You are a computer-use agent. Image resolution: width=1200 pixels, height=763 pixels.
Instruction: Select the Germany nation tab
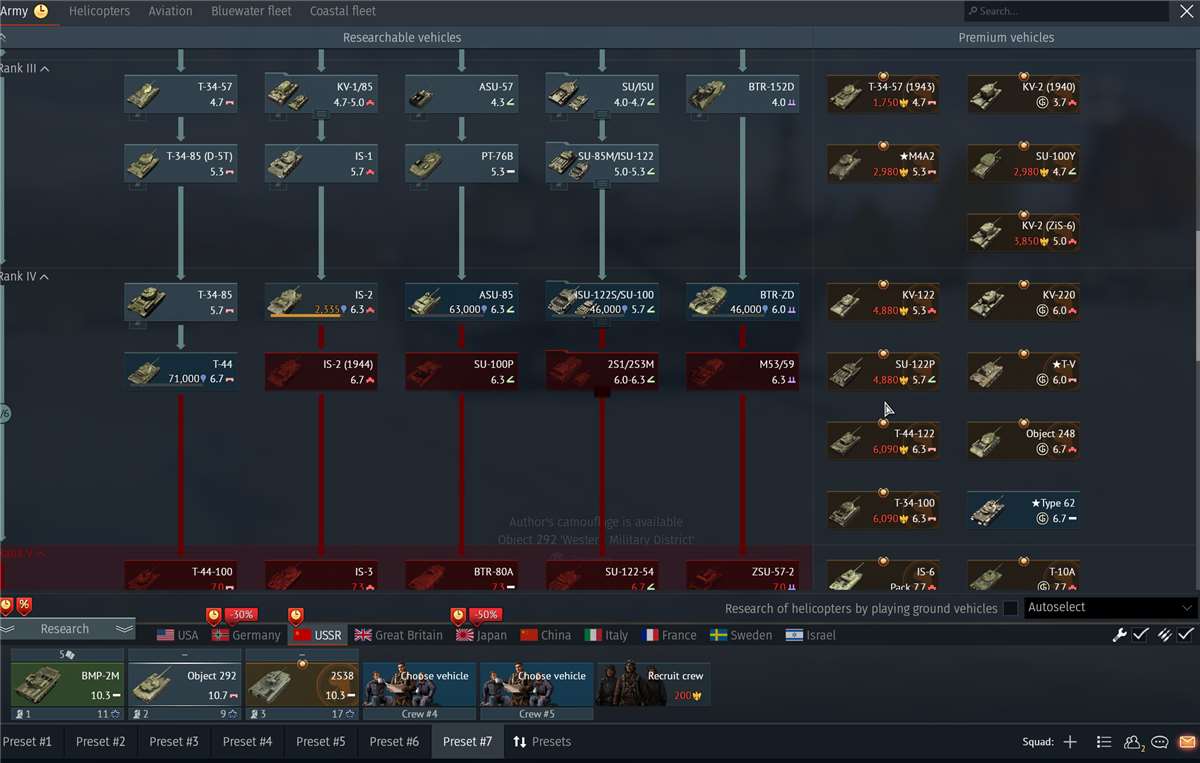click(x=246, y=635)
